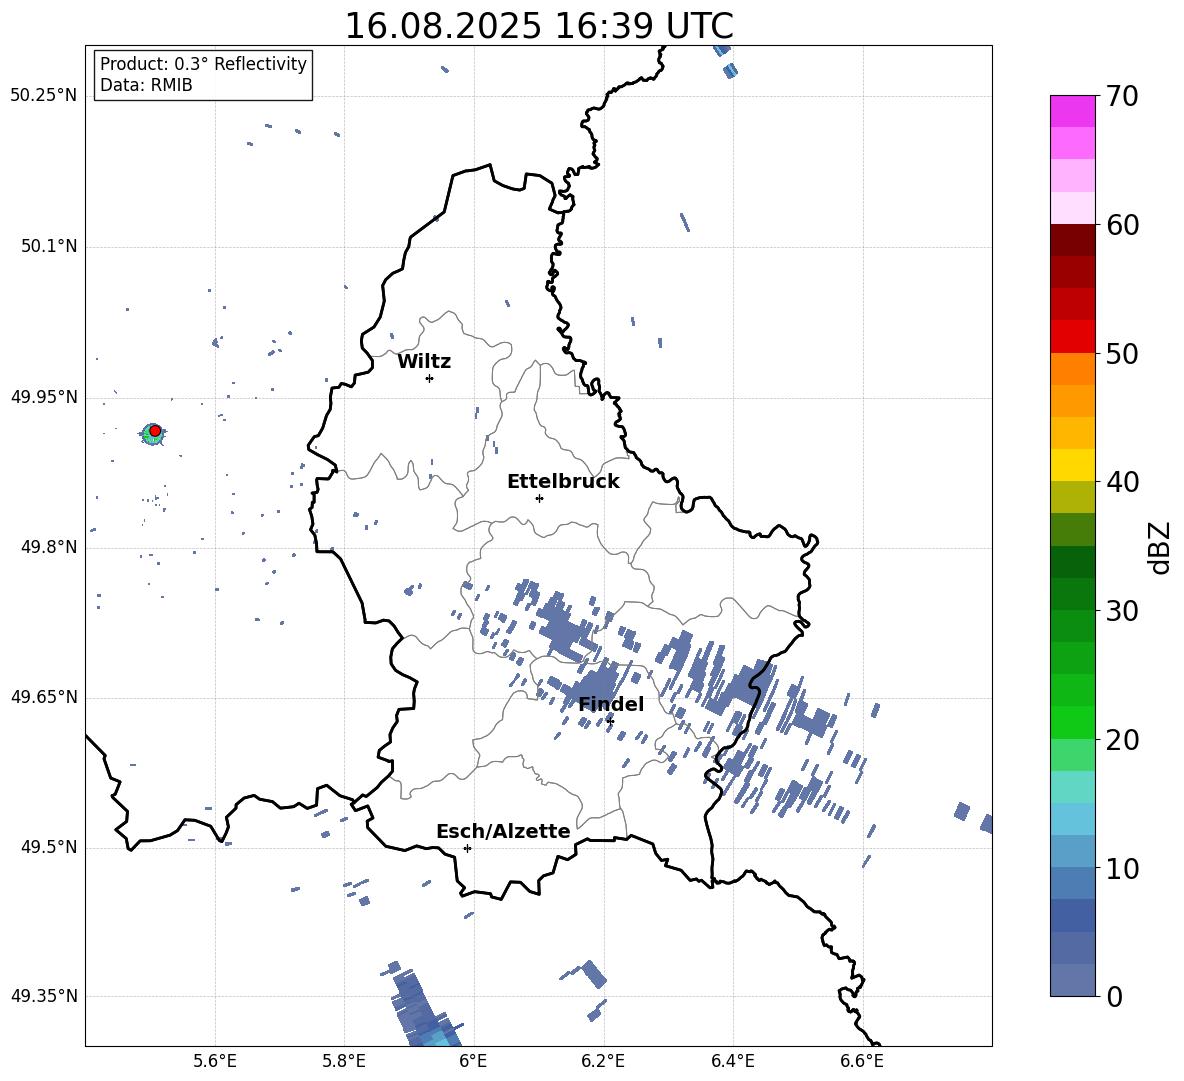This screenshot has width=1184, height=1081.
Task: Click the 6.6°E longitude label
Action: (862, 1061)
